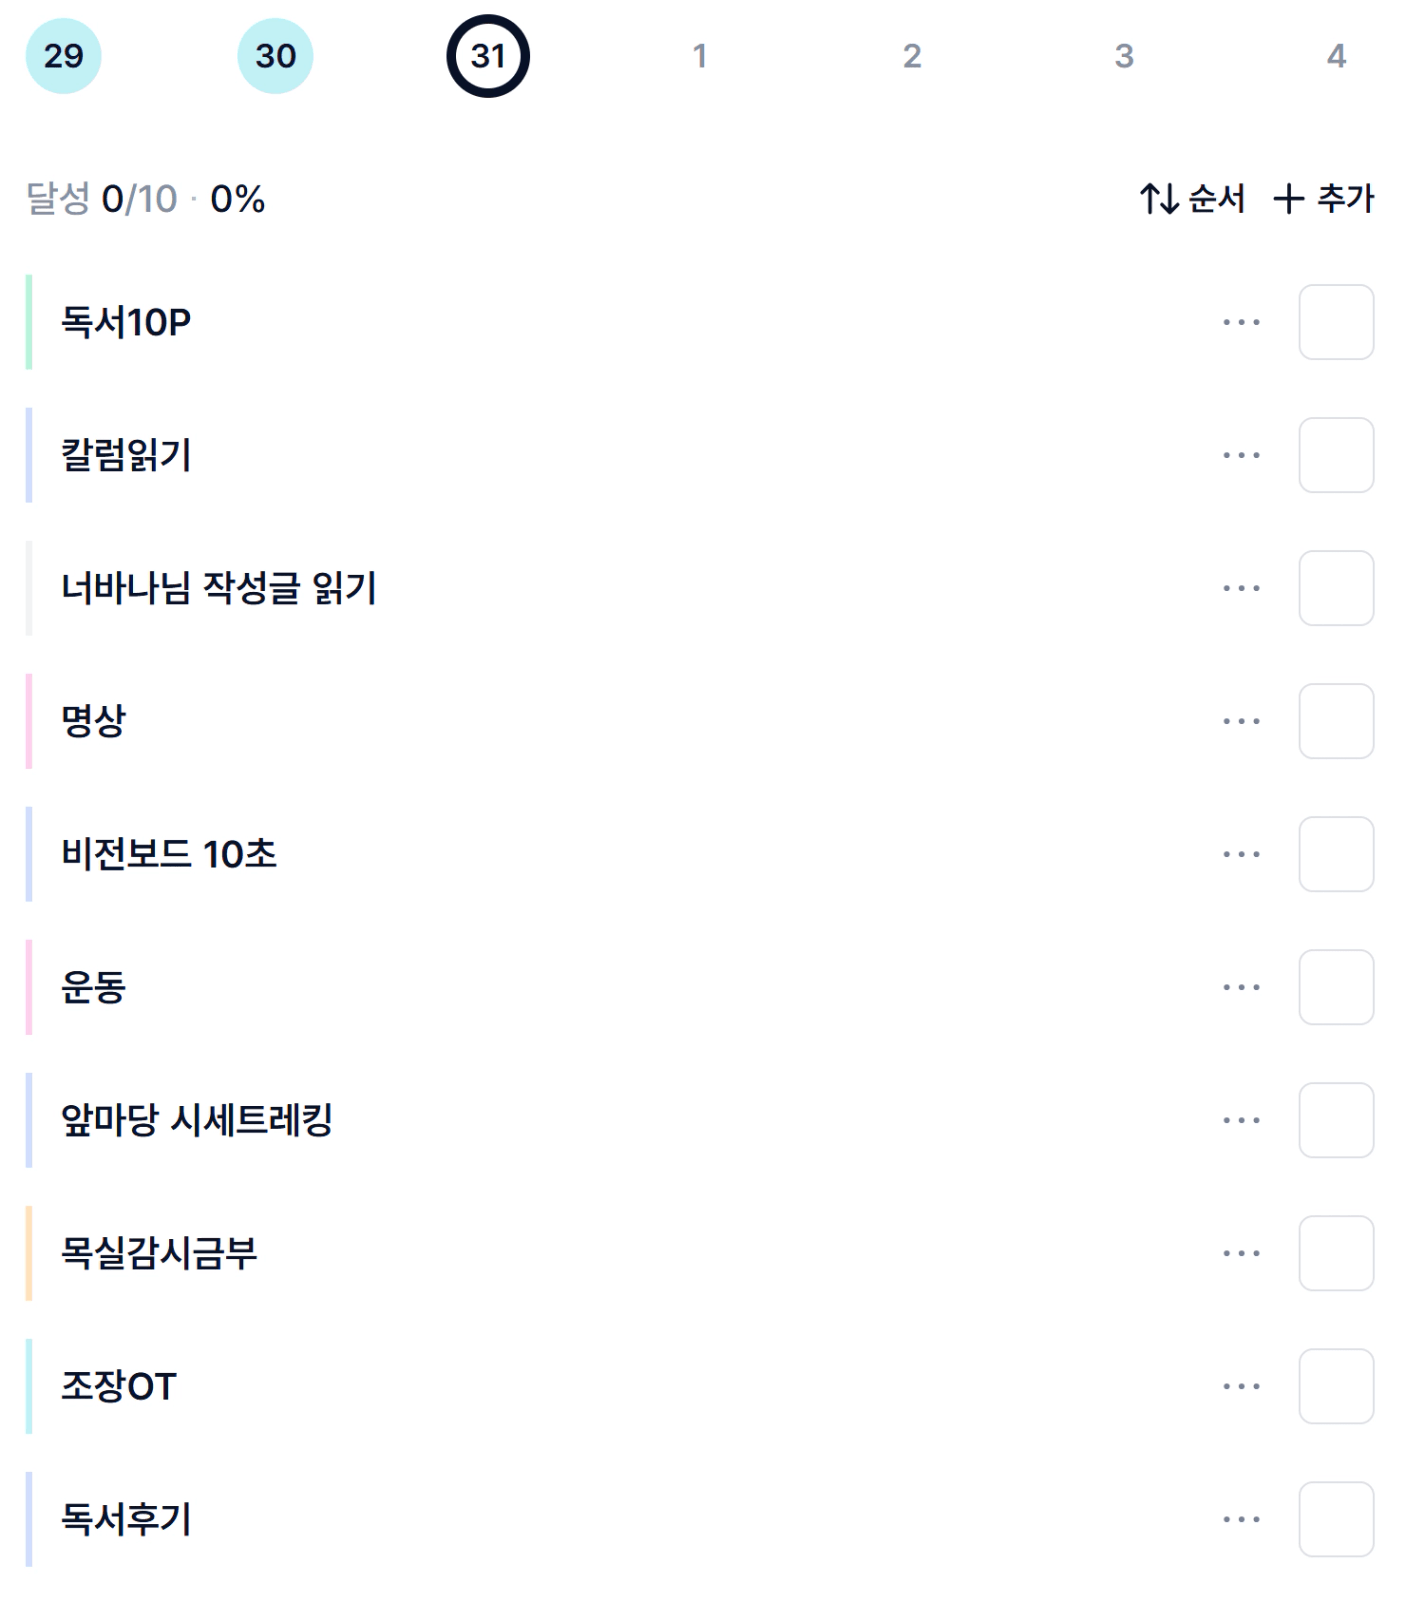Open the more options dots for 독서10P
Viewport: 1406px width, 1602px height.
point(1241,322)
